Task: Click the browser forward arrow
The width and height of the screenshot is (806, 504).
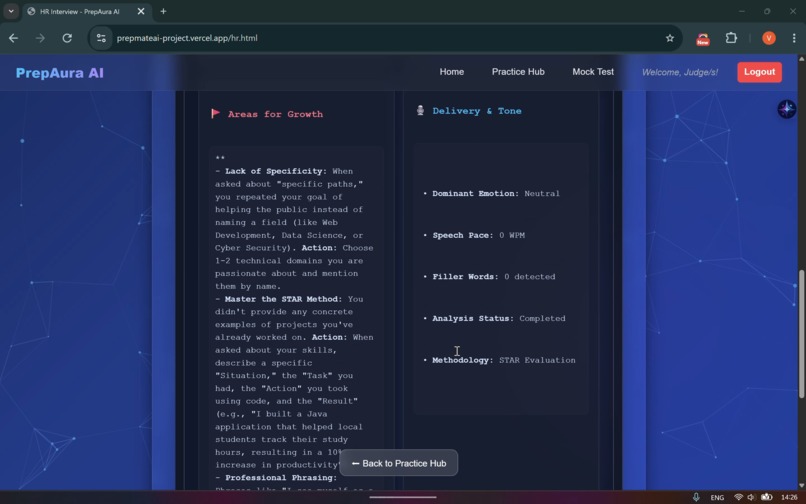Action: coord(40,38)
